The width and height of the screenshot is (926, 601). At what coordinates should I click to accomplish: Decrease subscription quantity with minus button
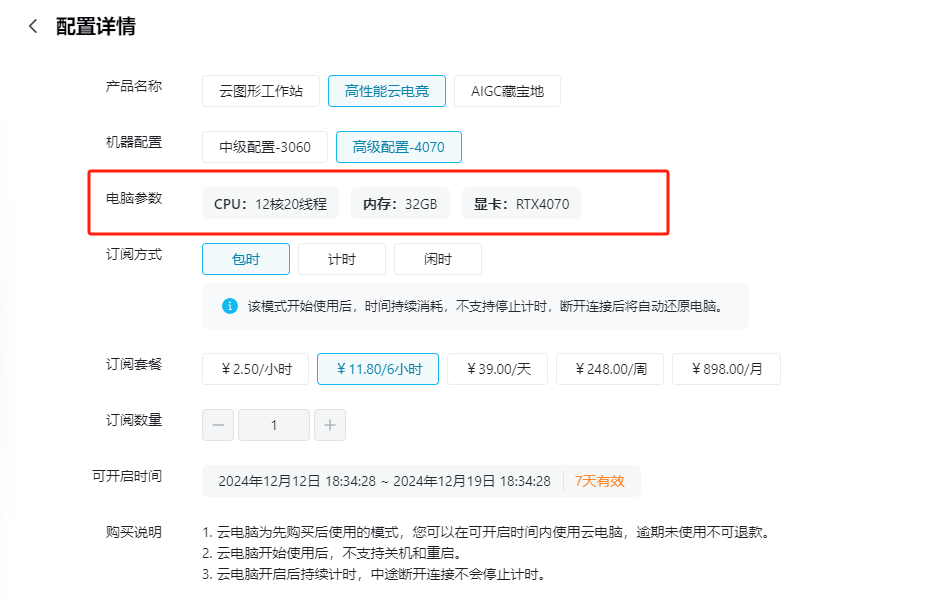[218, 425]
